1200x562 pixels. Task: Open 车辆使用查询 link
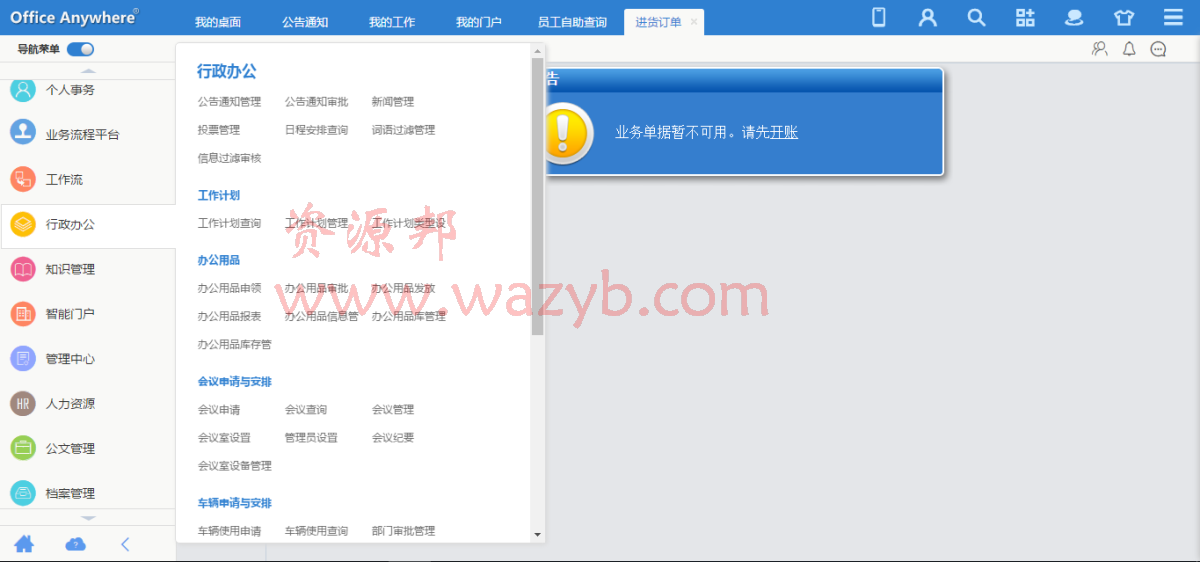click(316, 531)
